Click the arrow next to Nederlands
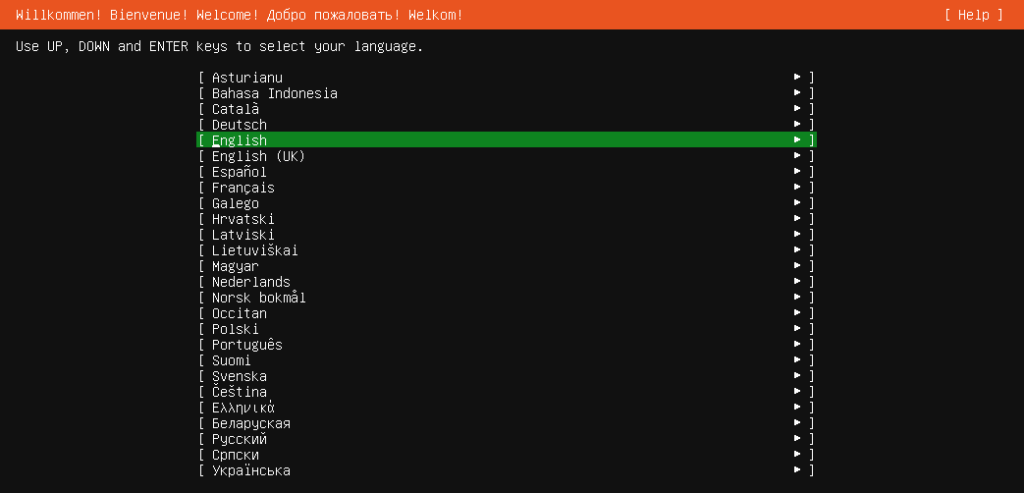 coord(797,282)
